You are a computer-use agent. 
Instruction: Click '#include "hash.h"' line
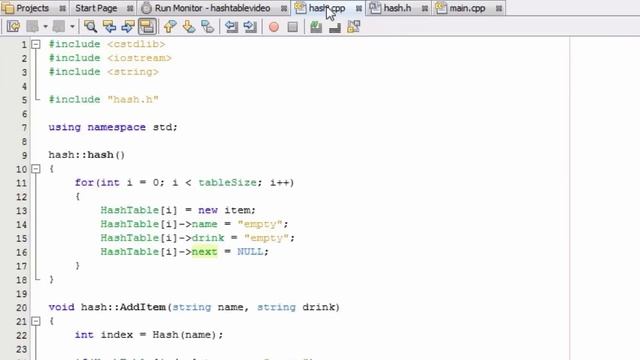tap(103, 100)
